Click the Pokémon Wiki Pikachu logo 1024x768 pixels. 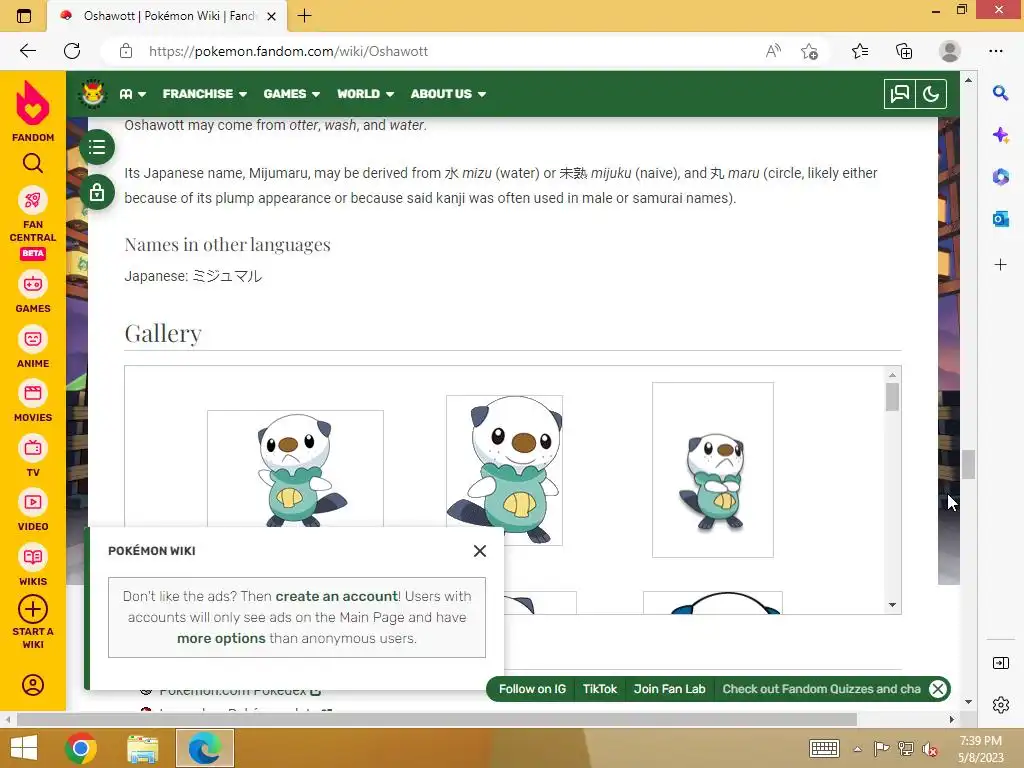[93, 94]
